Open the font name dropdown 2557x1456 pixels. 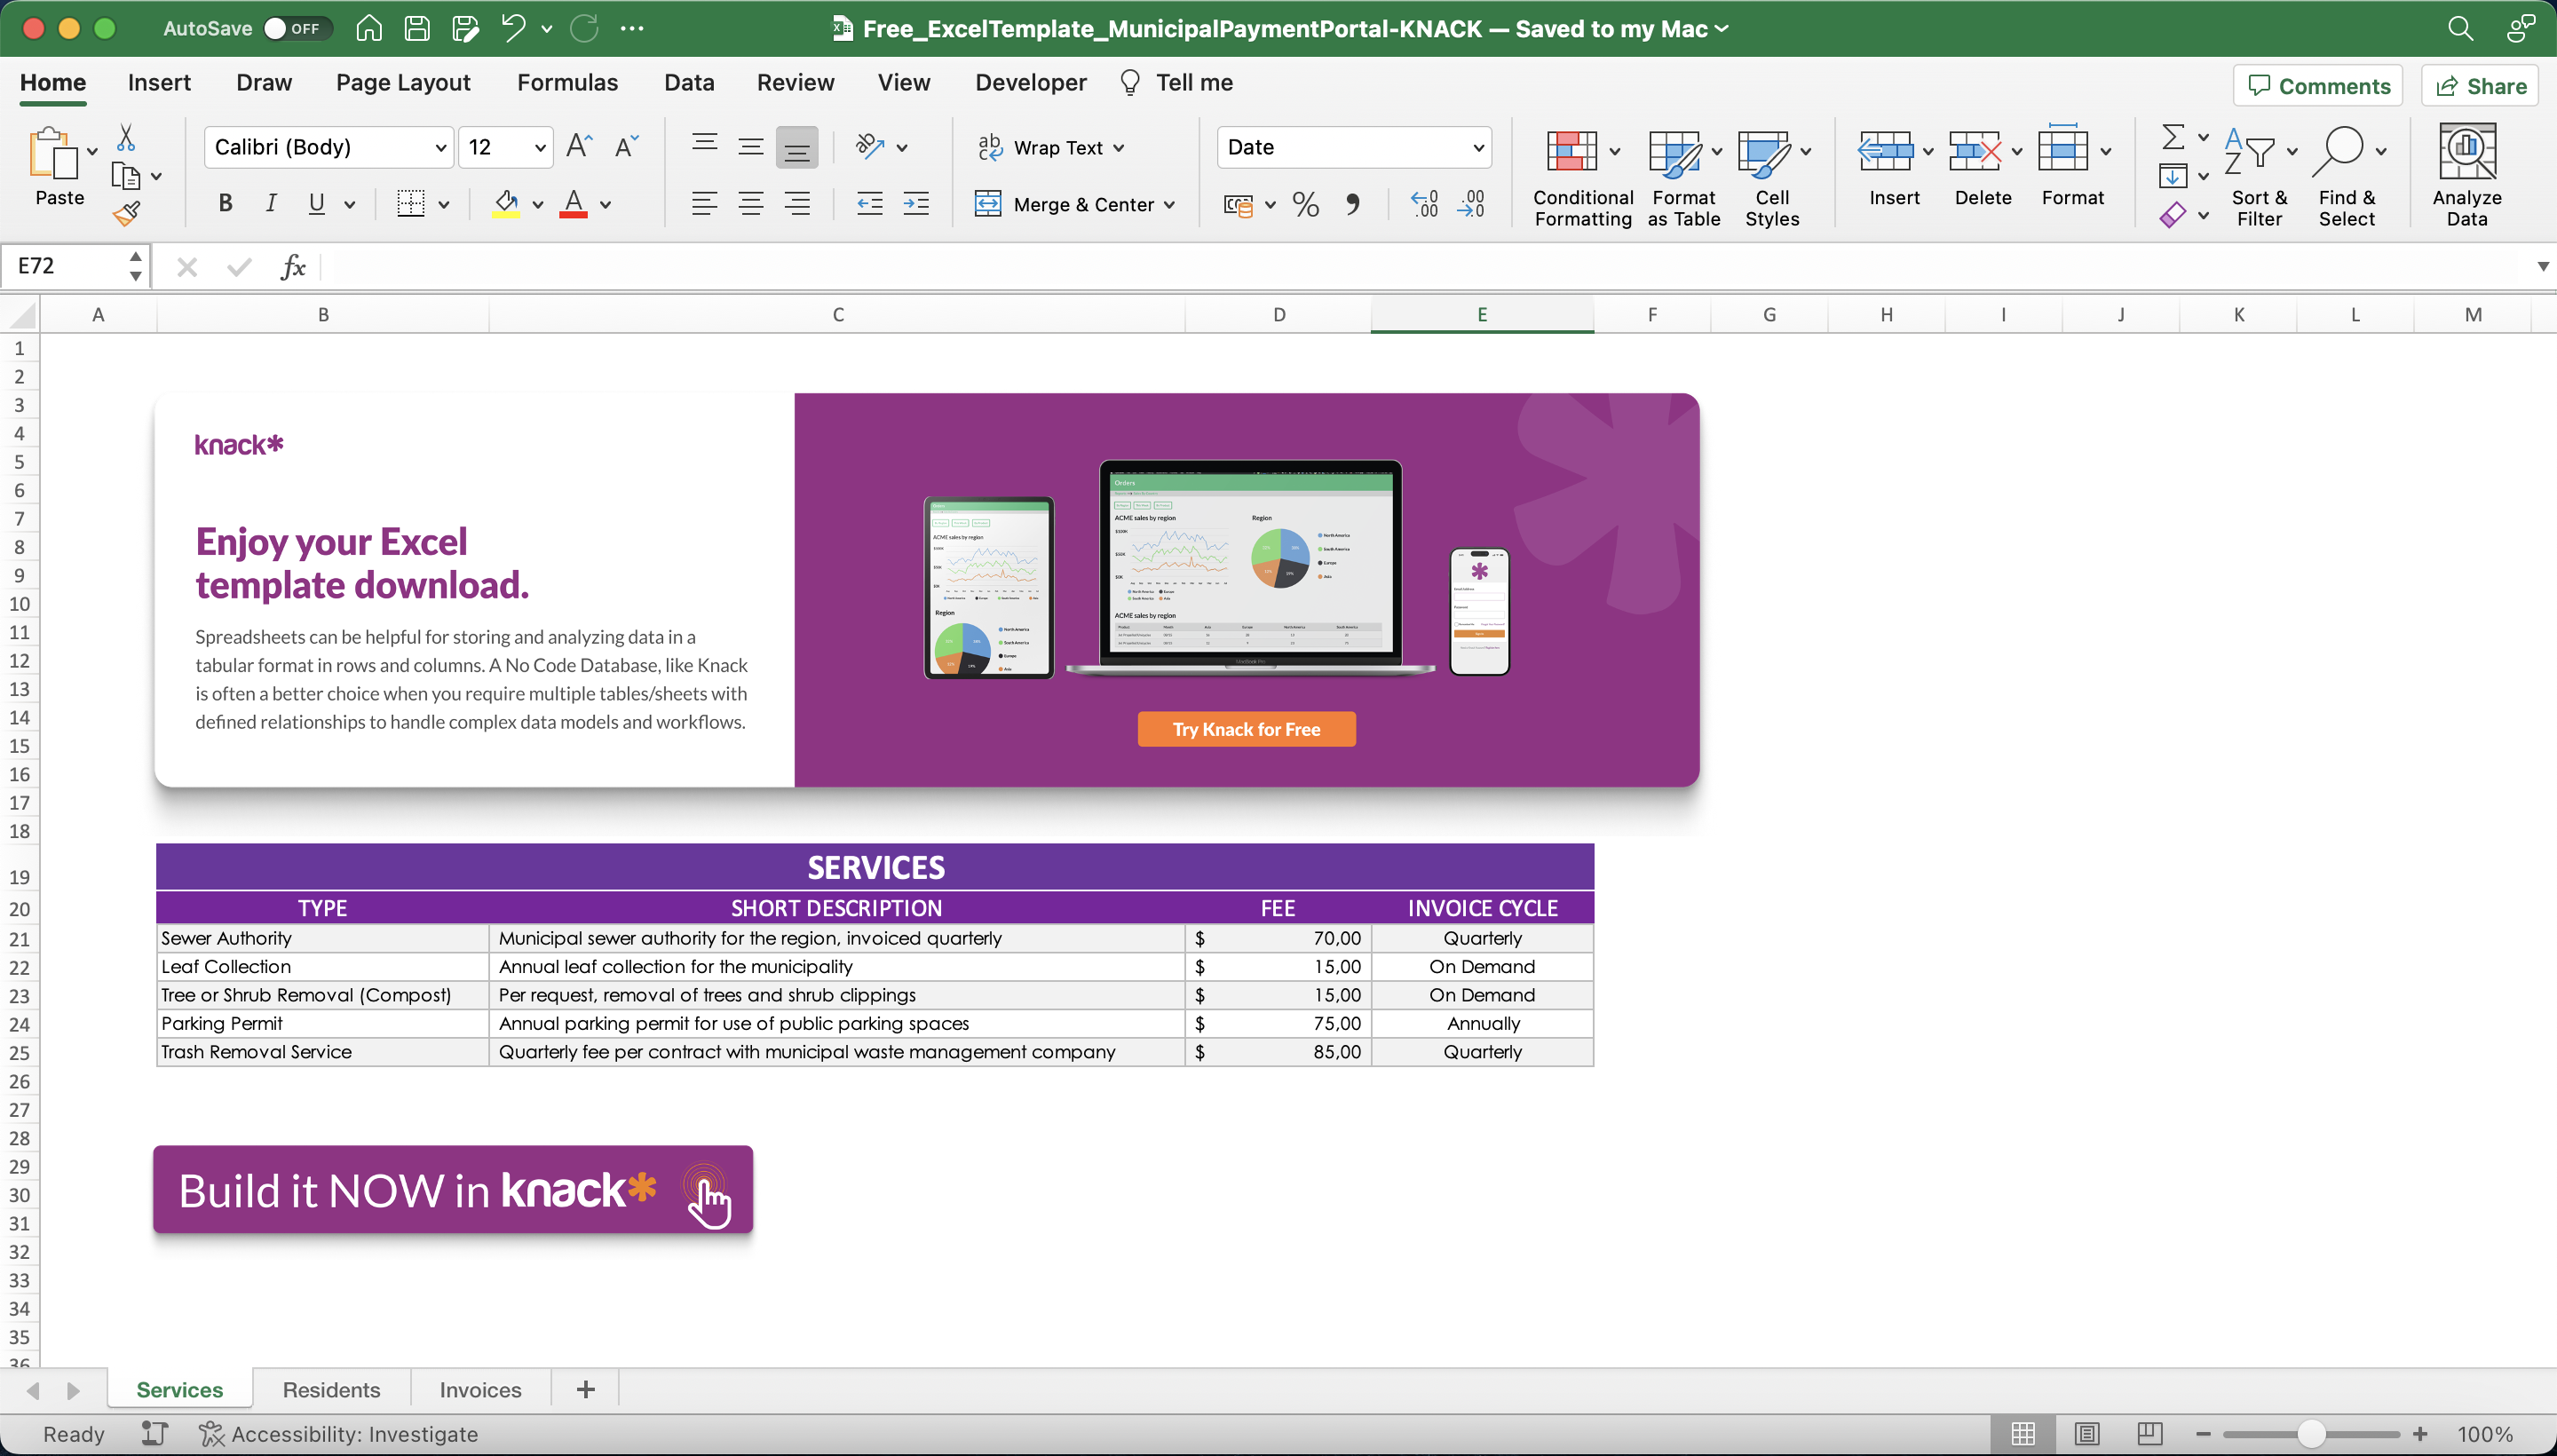point(440,148)
